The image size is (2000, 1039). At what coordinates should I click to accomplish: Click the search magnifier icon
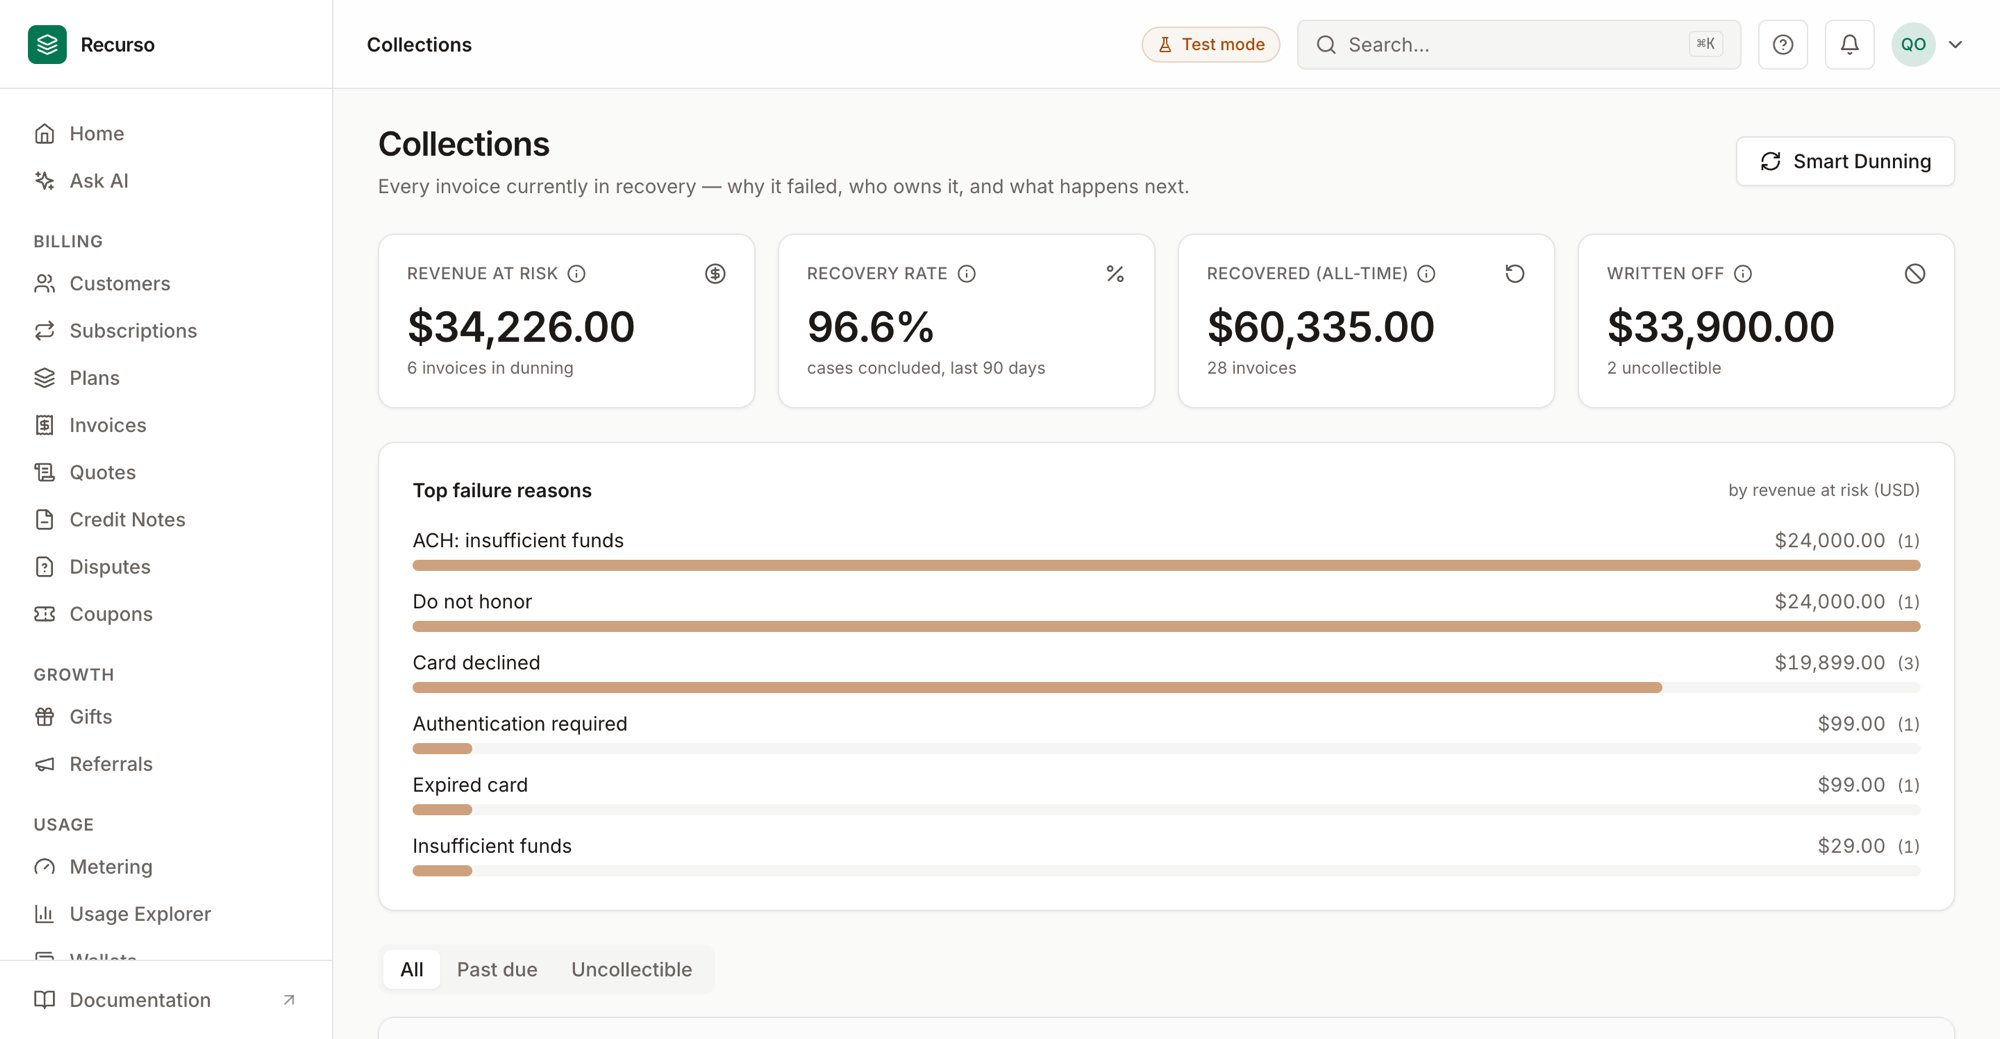coord(1326,44)
